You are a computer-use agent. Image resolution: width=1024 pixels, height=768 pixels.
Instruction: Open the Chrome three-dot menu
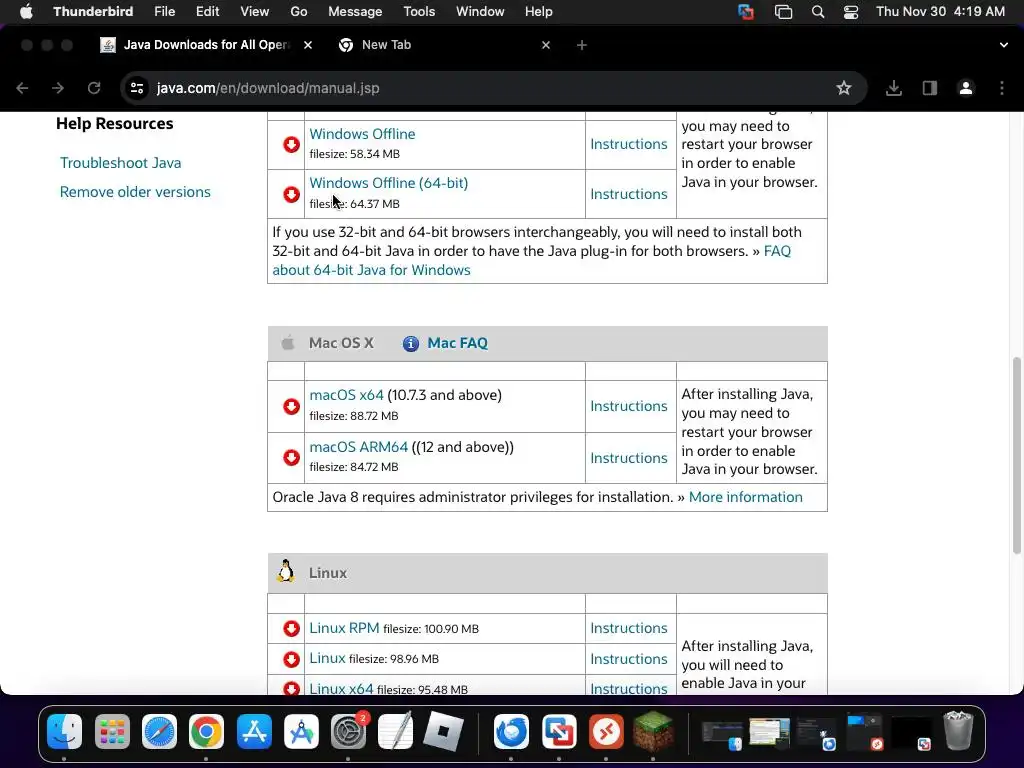pyautogui.click(x=1002, y=88)
